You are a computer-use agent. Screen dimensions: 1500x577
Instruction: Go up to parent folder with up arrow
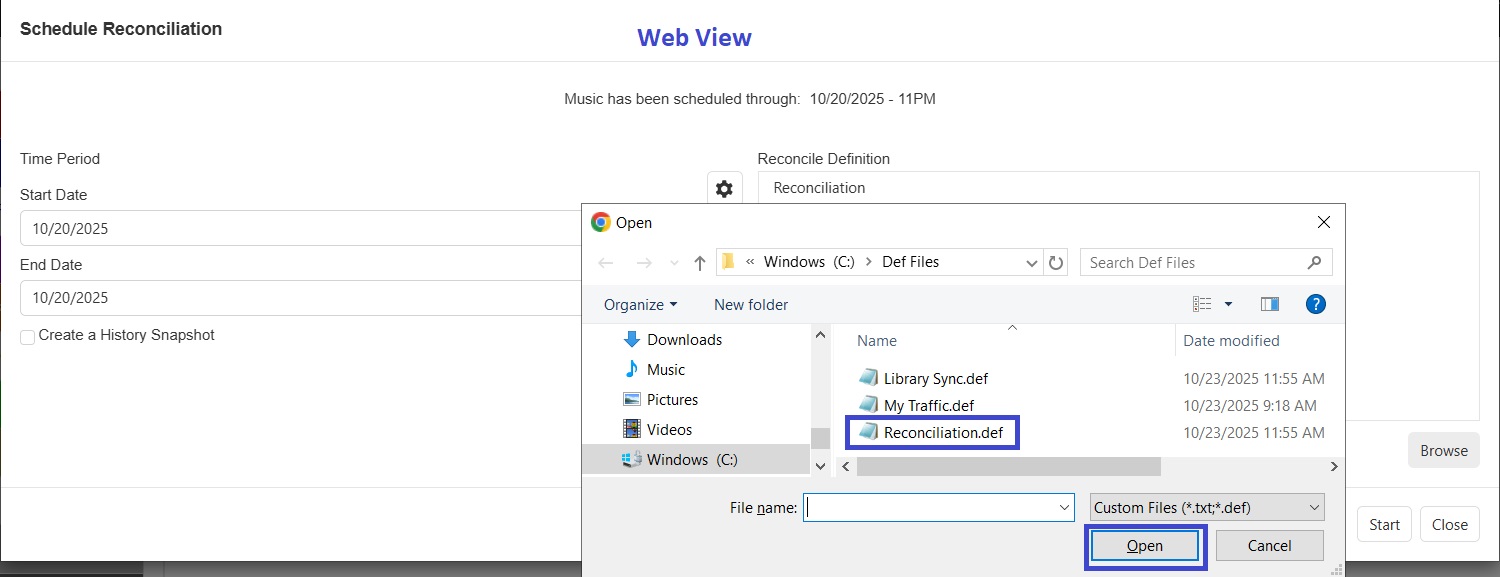pos(698,262)
